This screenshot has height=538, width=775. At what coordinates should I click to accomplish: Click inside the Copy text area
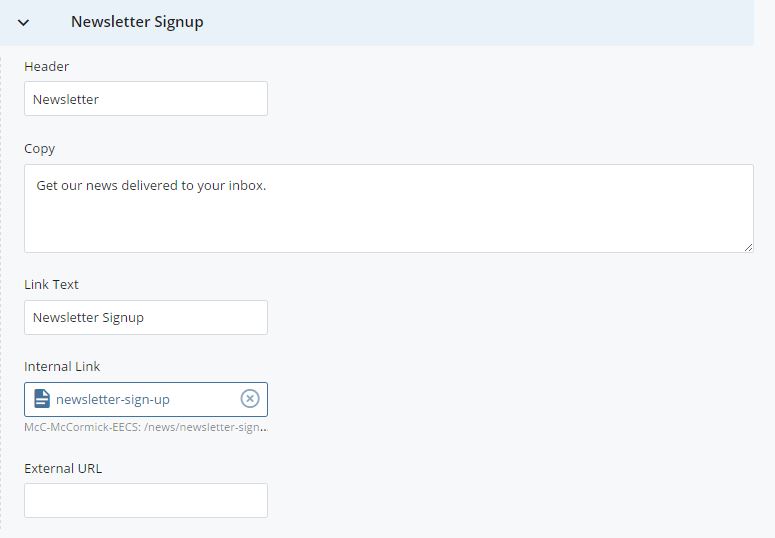click(x=389, y=209)
